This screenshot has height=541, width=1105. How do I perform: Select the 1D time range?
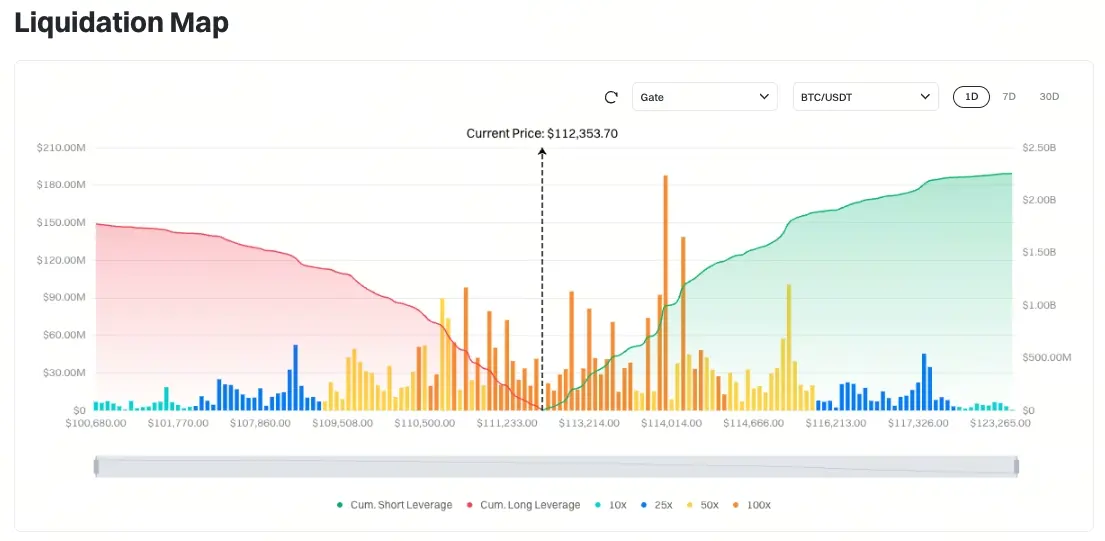pos(971,97)
